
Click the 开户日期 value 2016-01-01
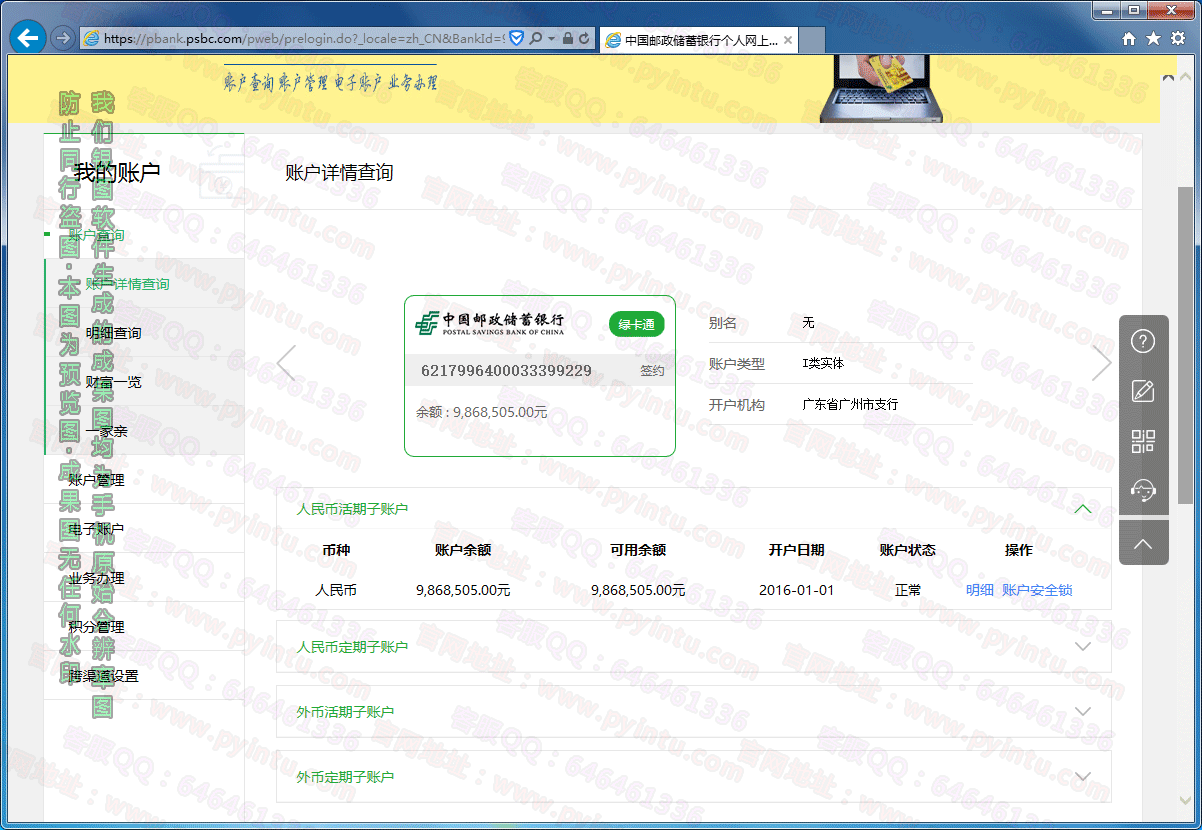pyautogui.click(x=796, y=590)
